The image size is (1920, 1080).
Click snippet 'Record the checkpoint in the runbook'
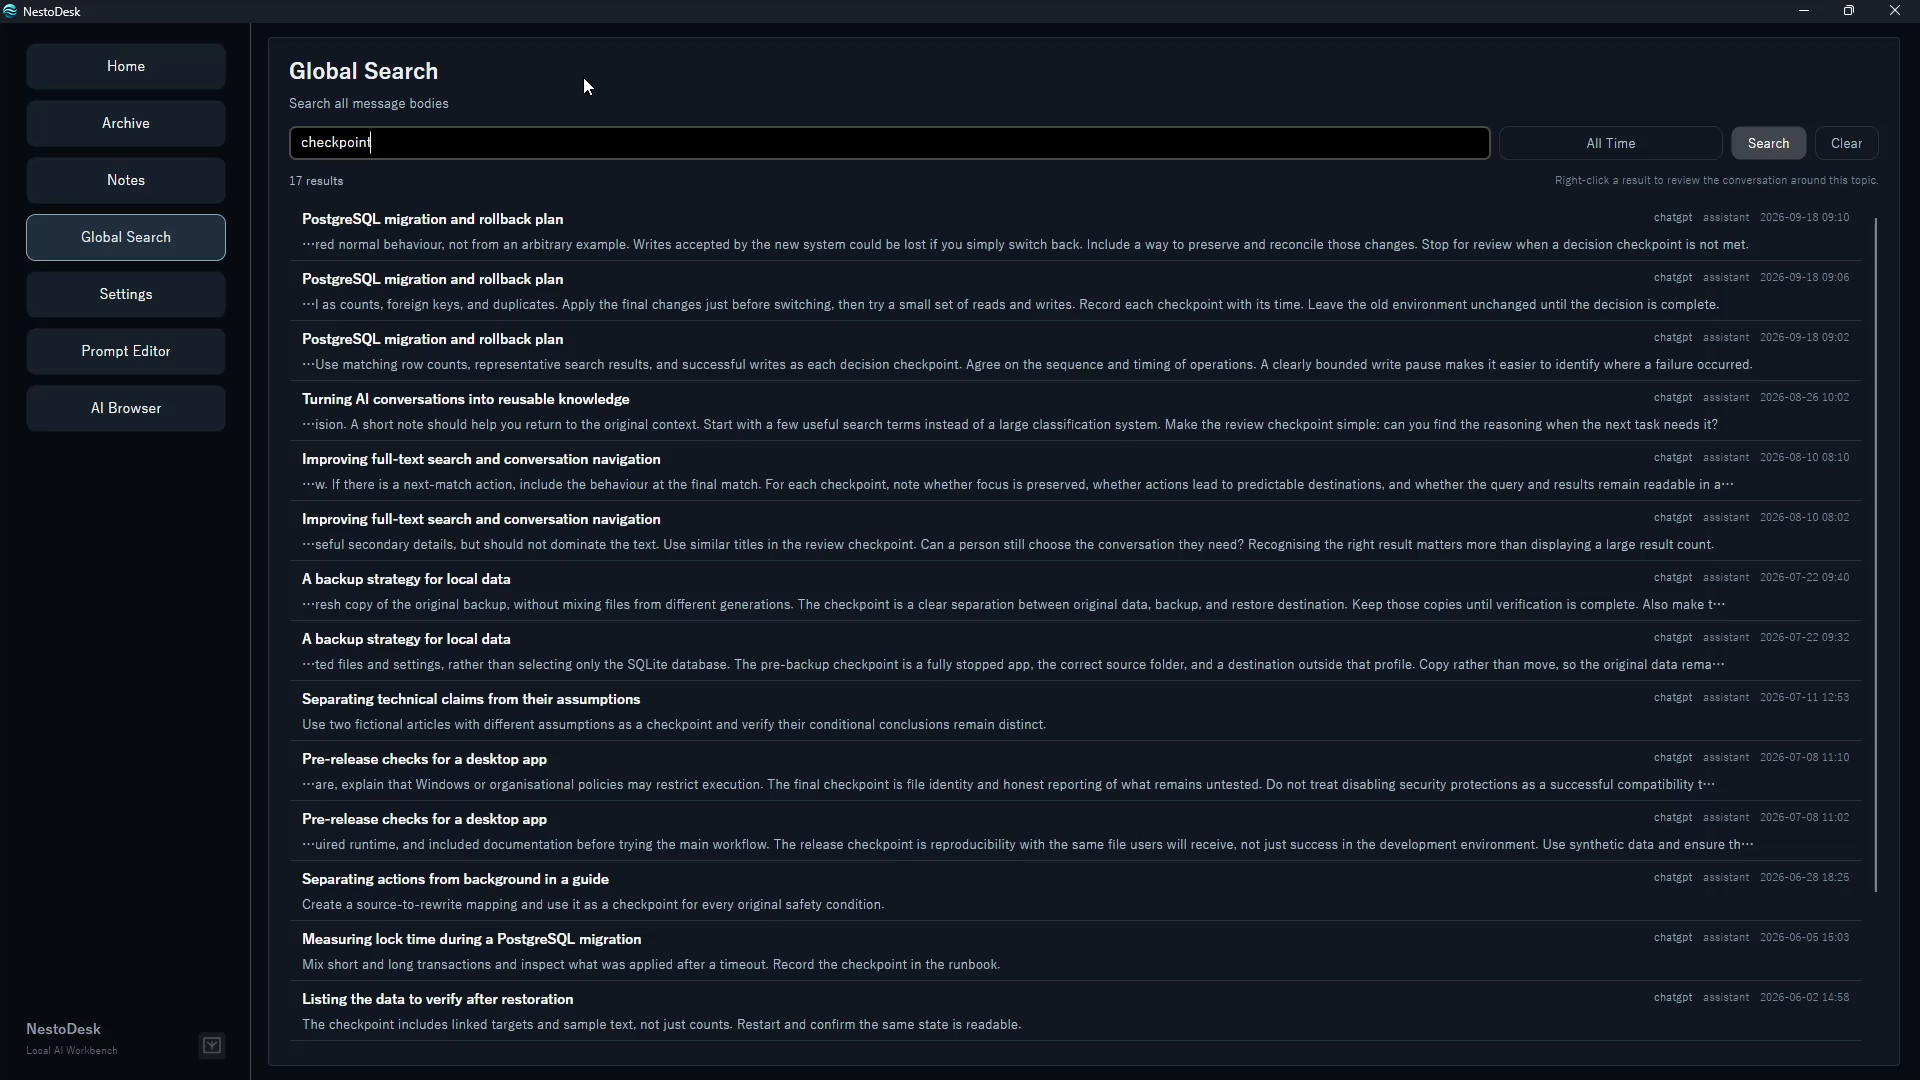point(886,965)
